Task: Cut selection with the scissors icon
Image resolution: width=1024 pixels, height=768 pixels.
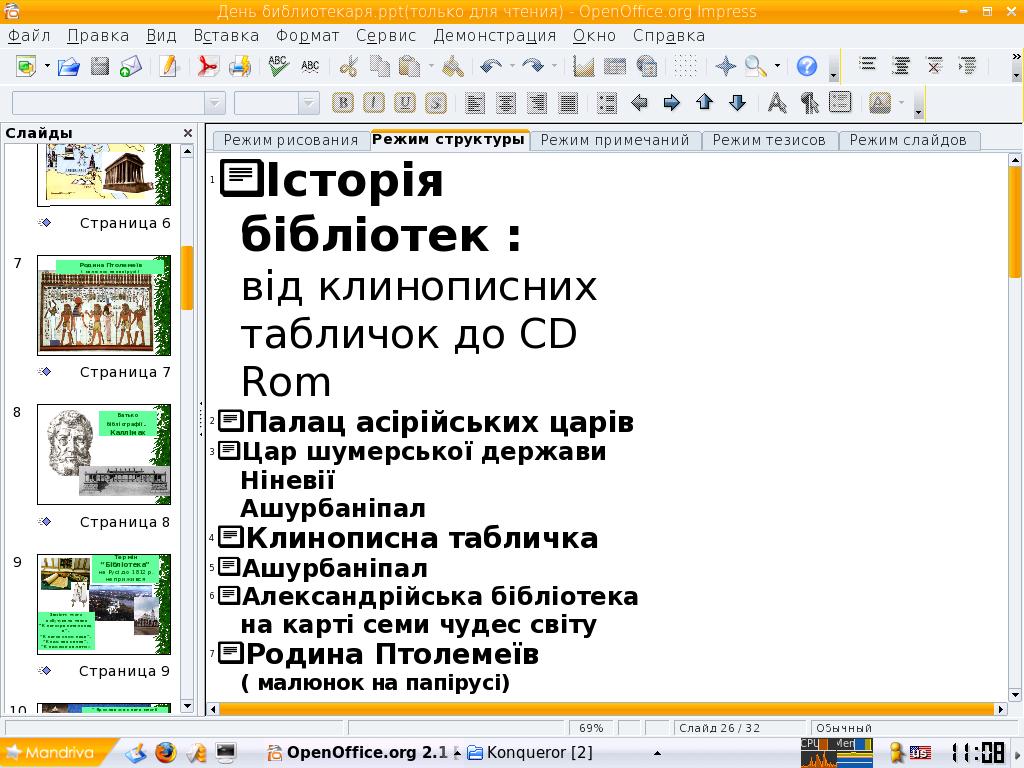Action: pos(349,66)
